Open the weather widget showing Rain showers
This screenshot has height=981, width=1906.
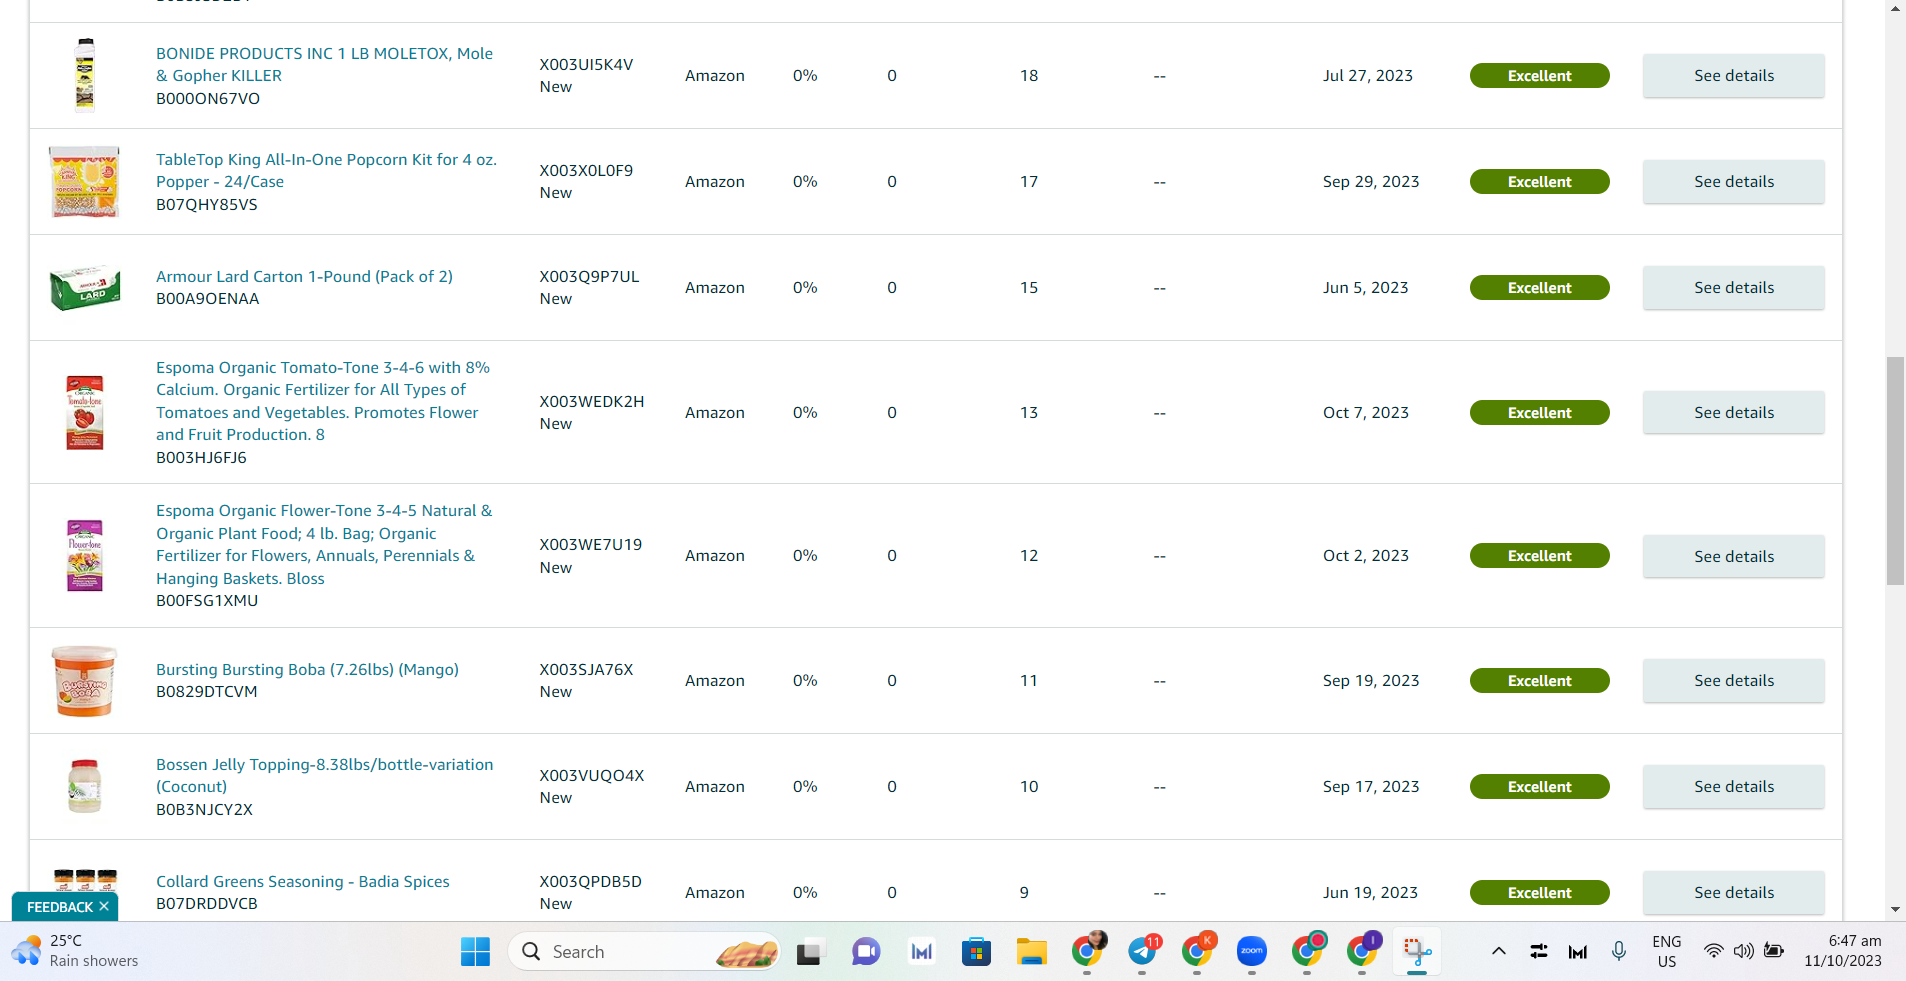[x=75, y=951]
